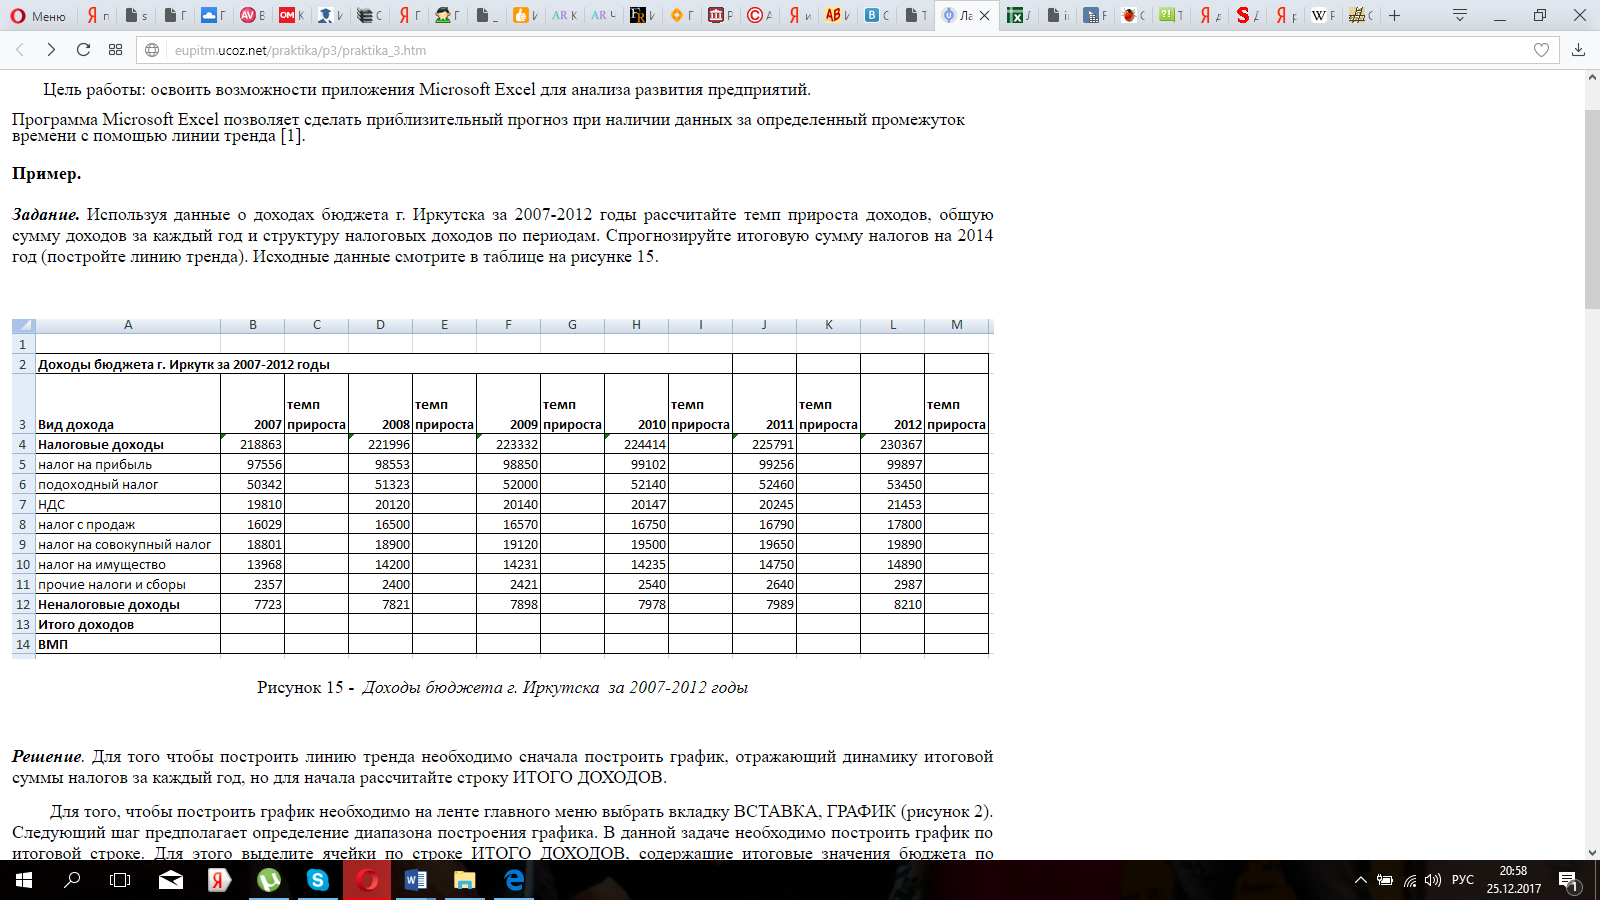Open the clock showing 20:58
This screenshot has height=900, width=1600.
[1513, 880]
